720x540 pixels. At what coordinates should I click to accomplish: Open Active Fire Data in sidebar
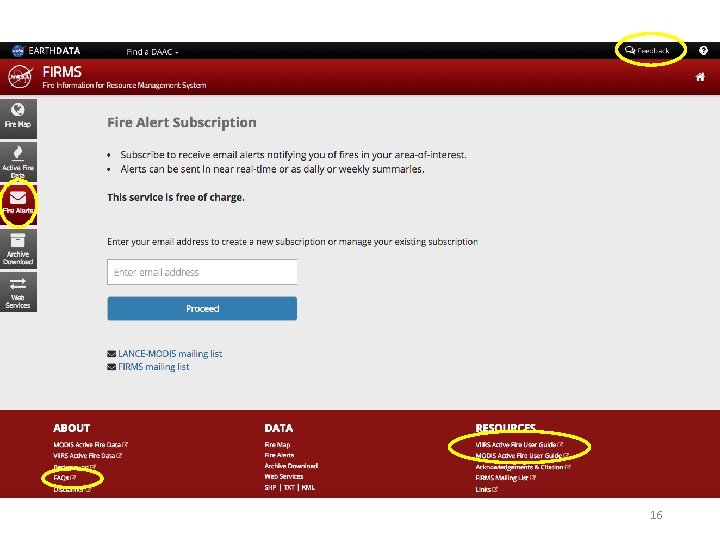click(x=18, y=162)
